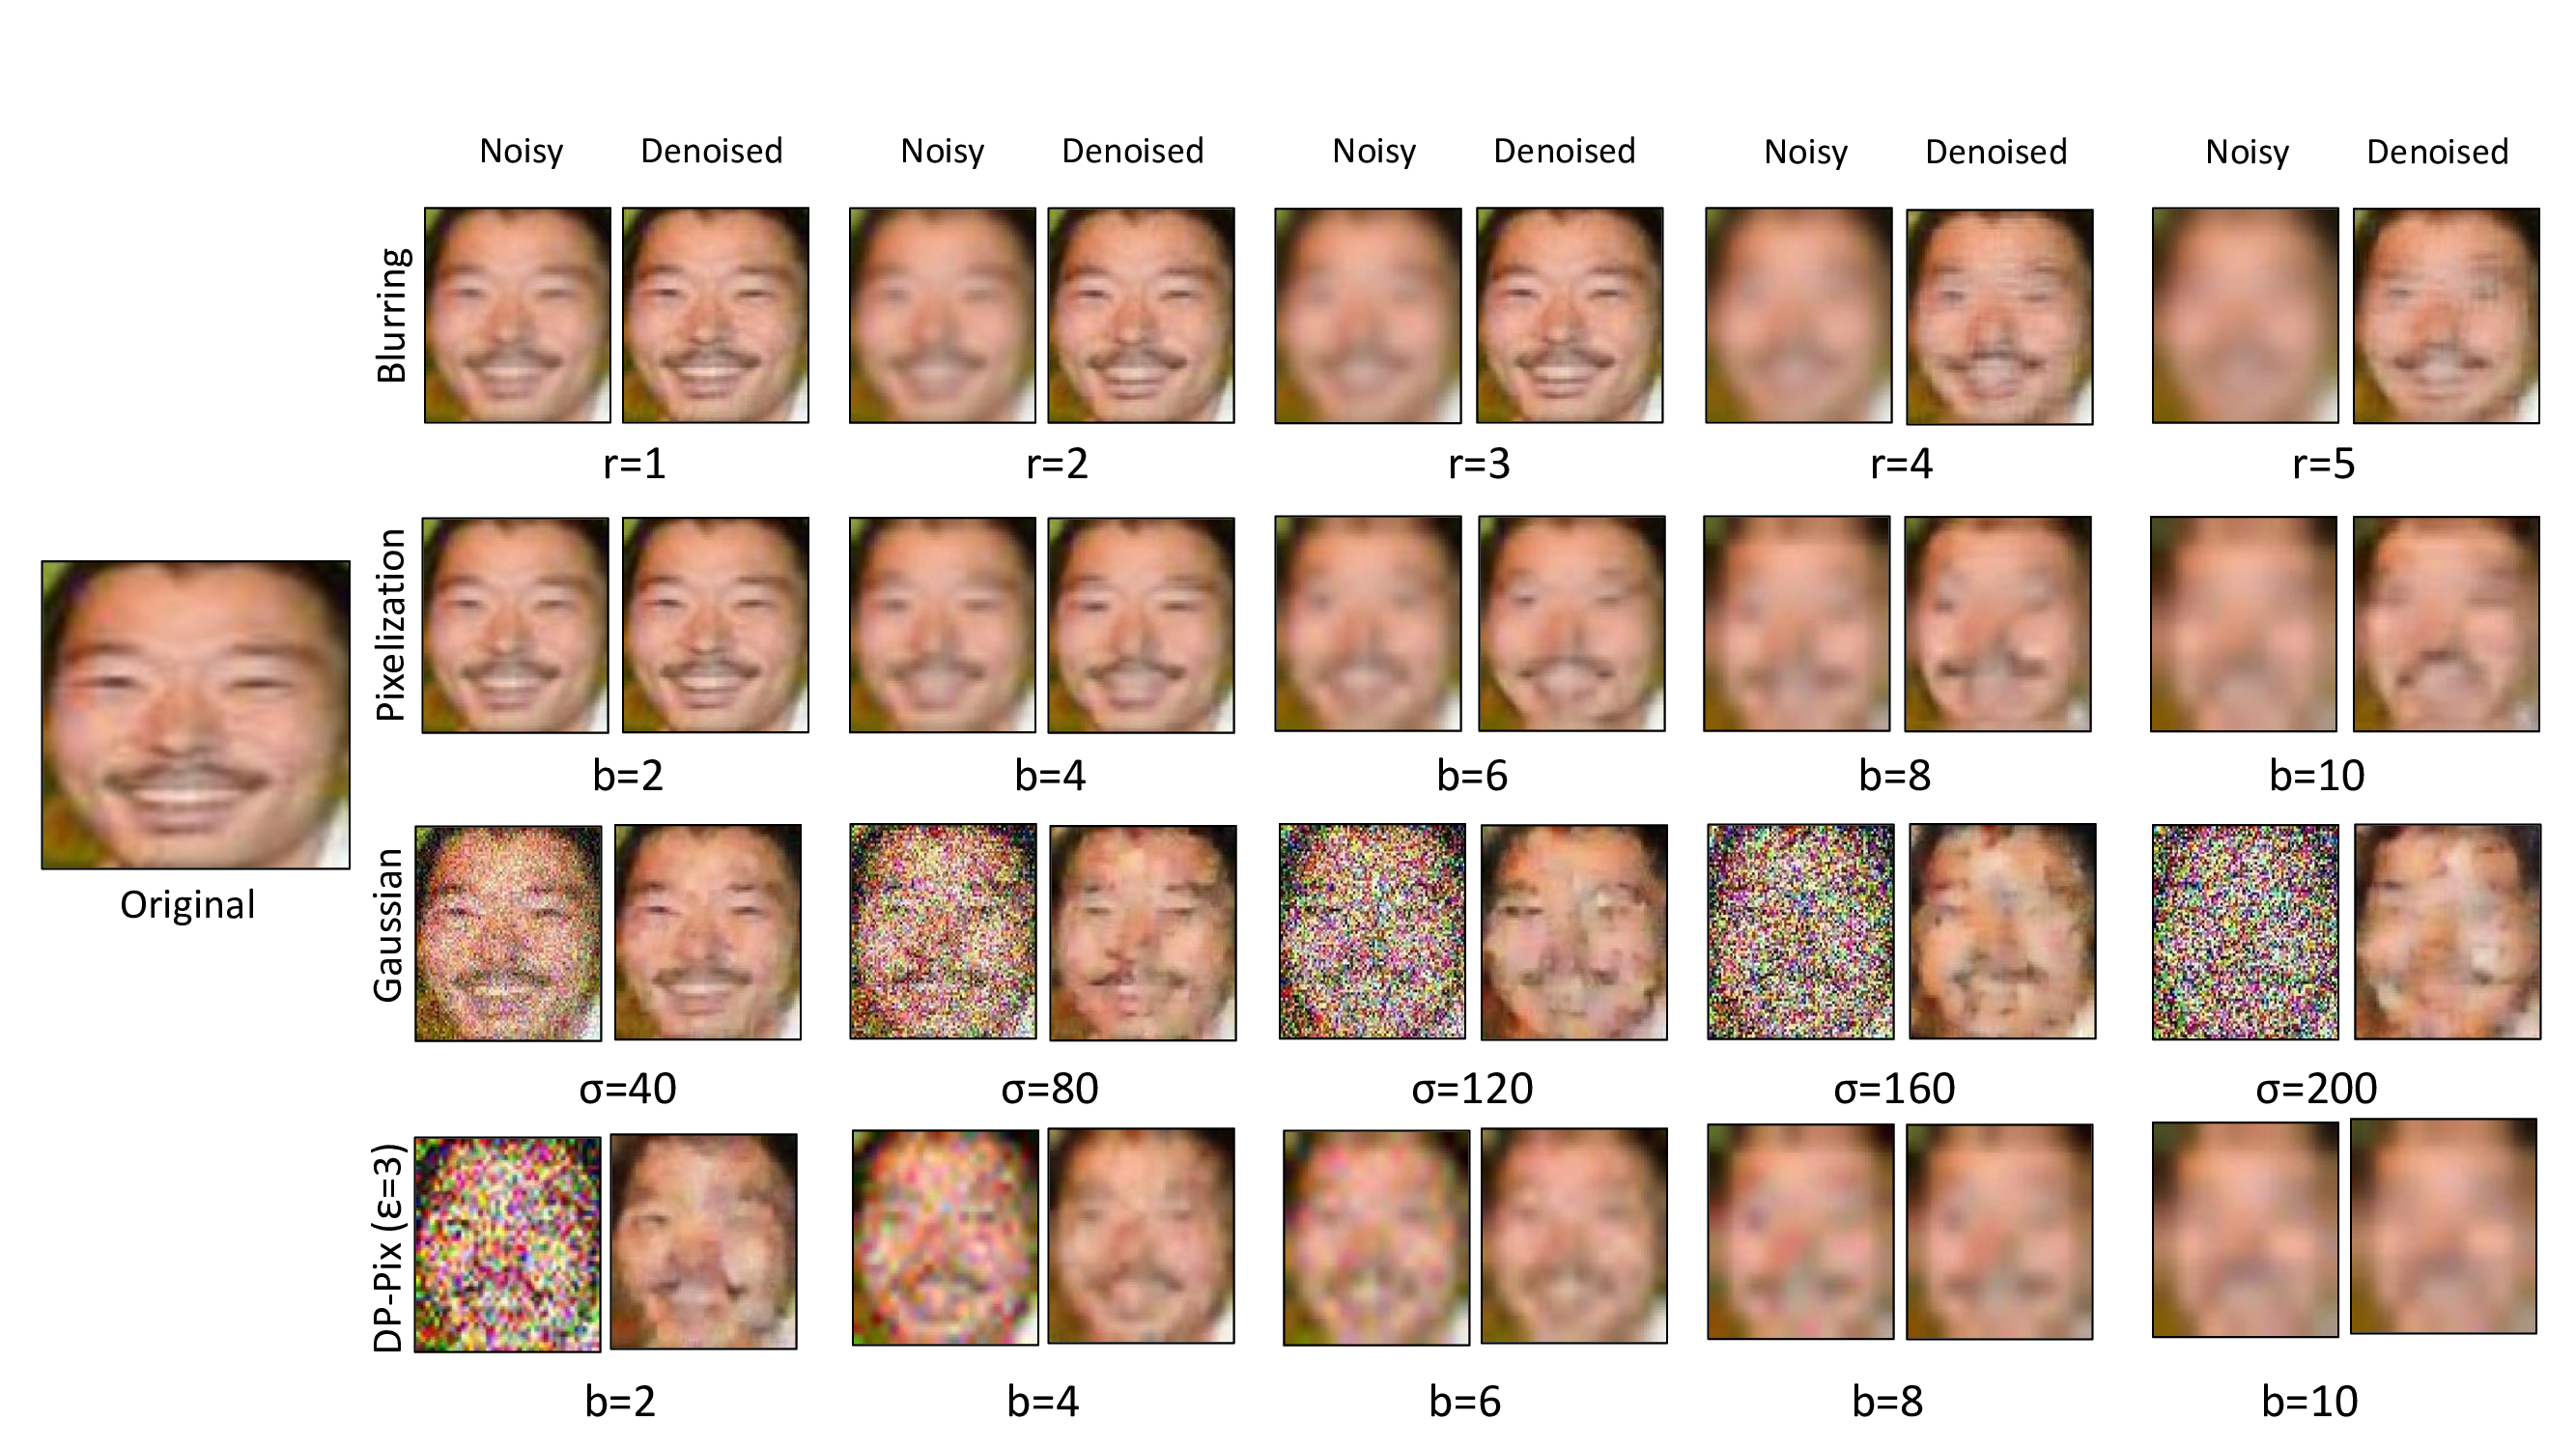The height and width of the screenshot is (1449, 2576).
Task: Choose the DP-Pix noisy image at b=2
Action: coord(508,1245)
